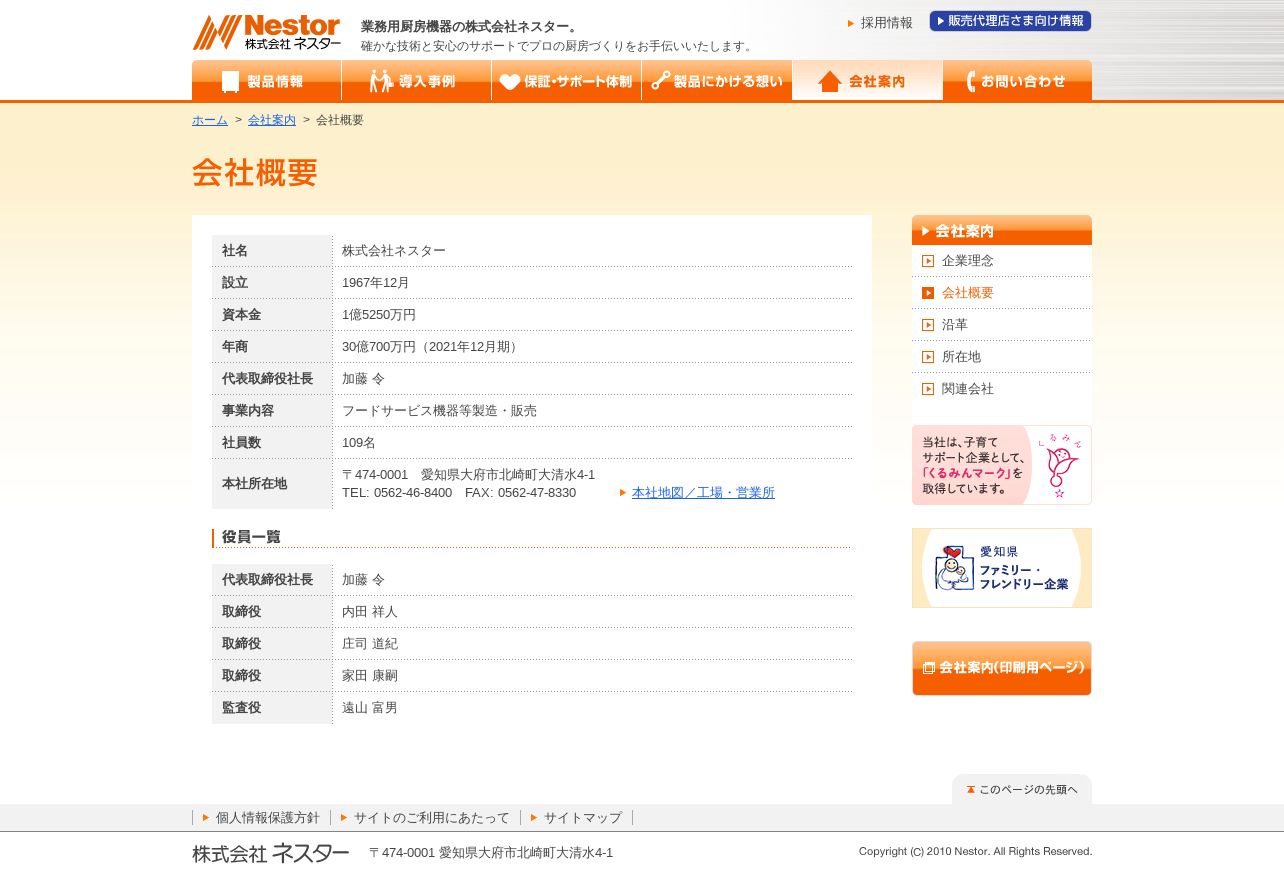Select the 会社案内 navigation tab
This screenshot has width=1284, height=879.
coord(867,81)
